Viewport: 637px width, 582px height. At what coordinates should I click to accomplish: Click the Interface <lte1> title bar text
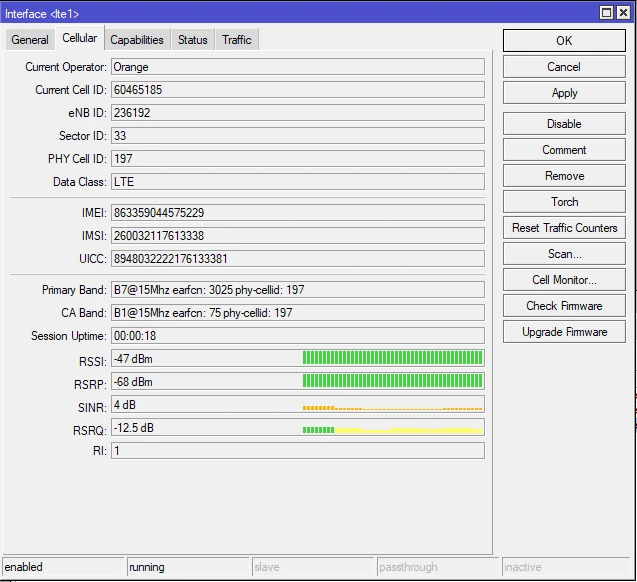click(x=42, y=14)
